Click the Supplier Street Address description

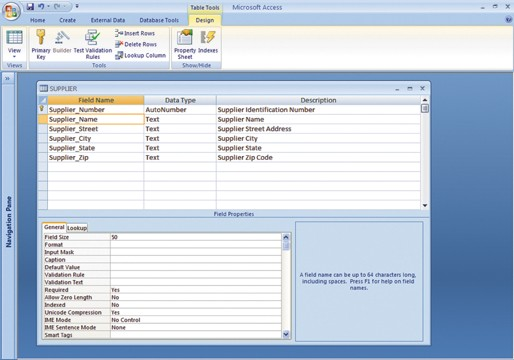pyautogui.click(x=254, y=129)
